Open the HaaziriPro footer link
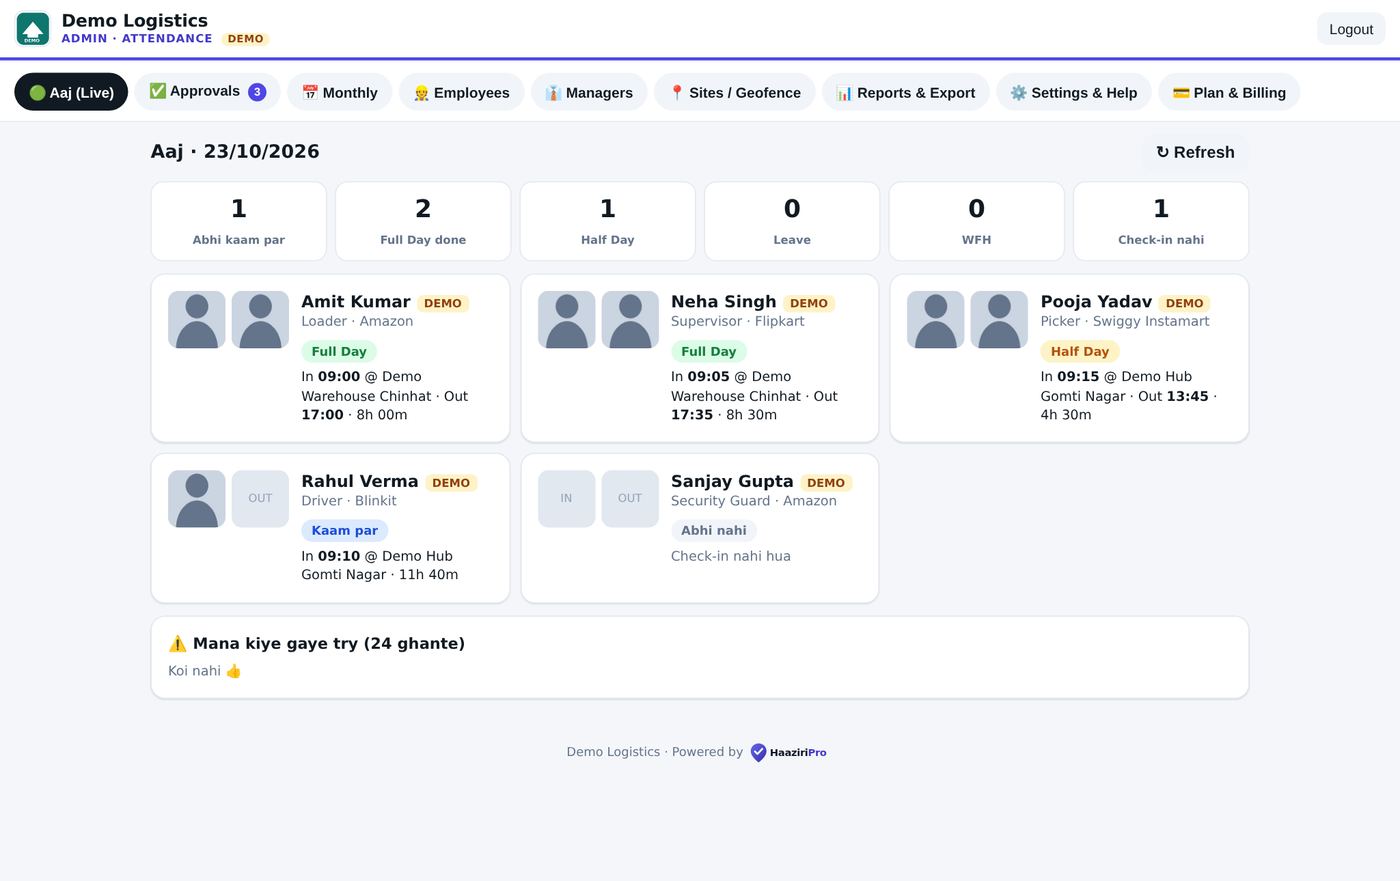The width and height of the screenshot is (1400, 881). coord(788,752)
